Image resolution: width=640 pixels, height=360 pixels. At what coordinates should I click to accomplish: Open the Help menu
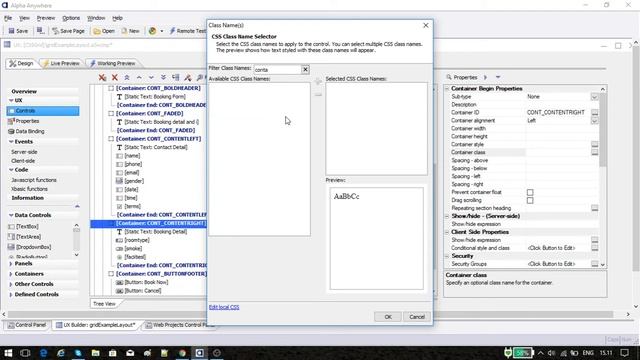coord(117,18)
